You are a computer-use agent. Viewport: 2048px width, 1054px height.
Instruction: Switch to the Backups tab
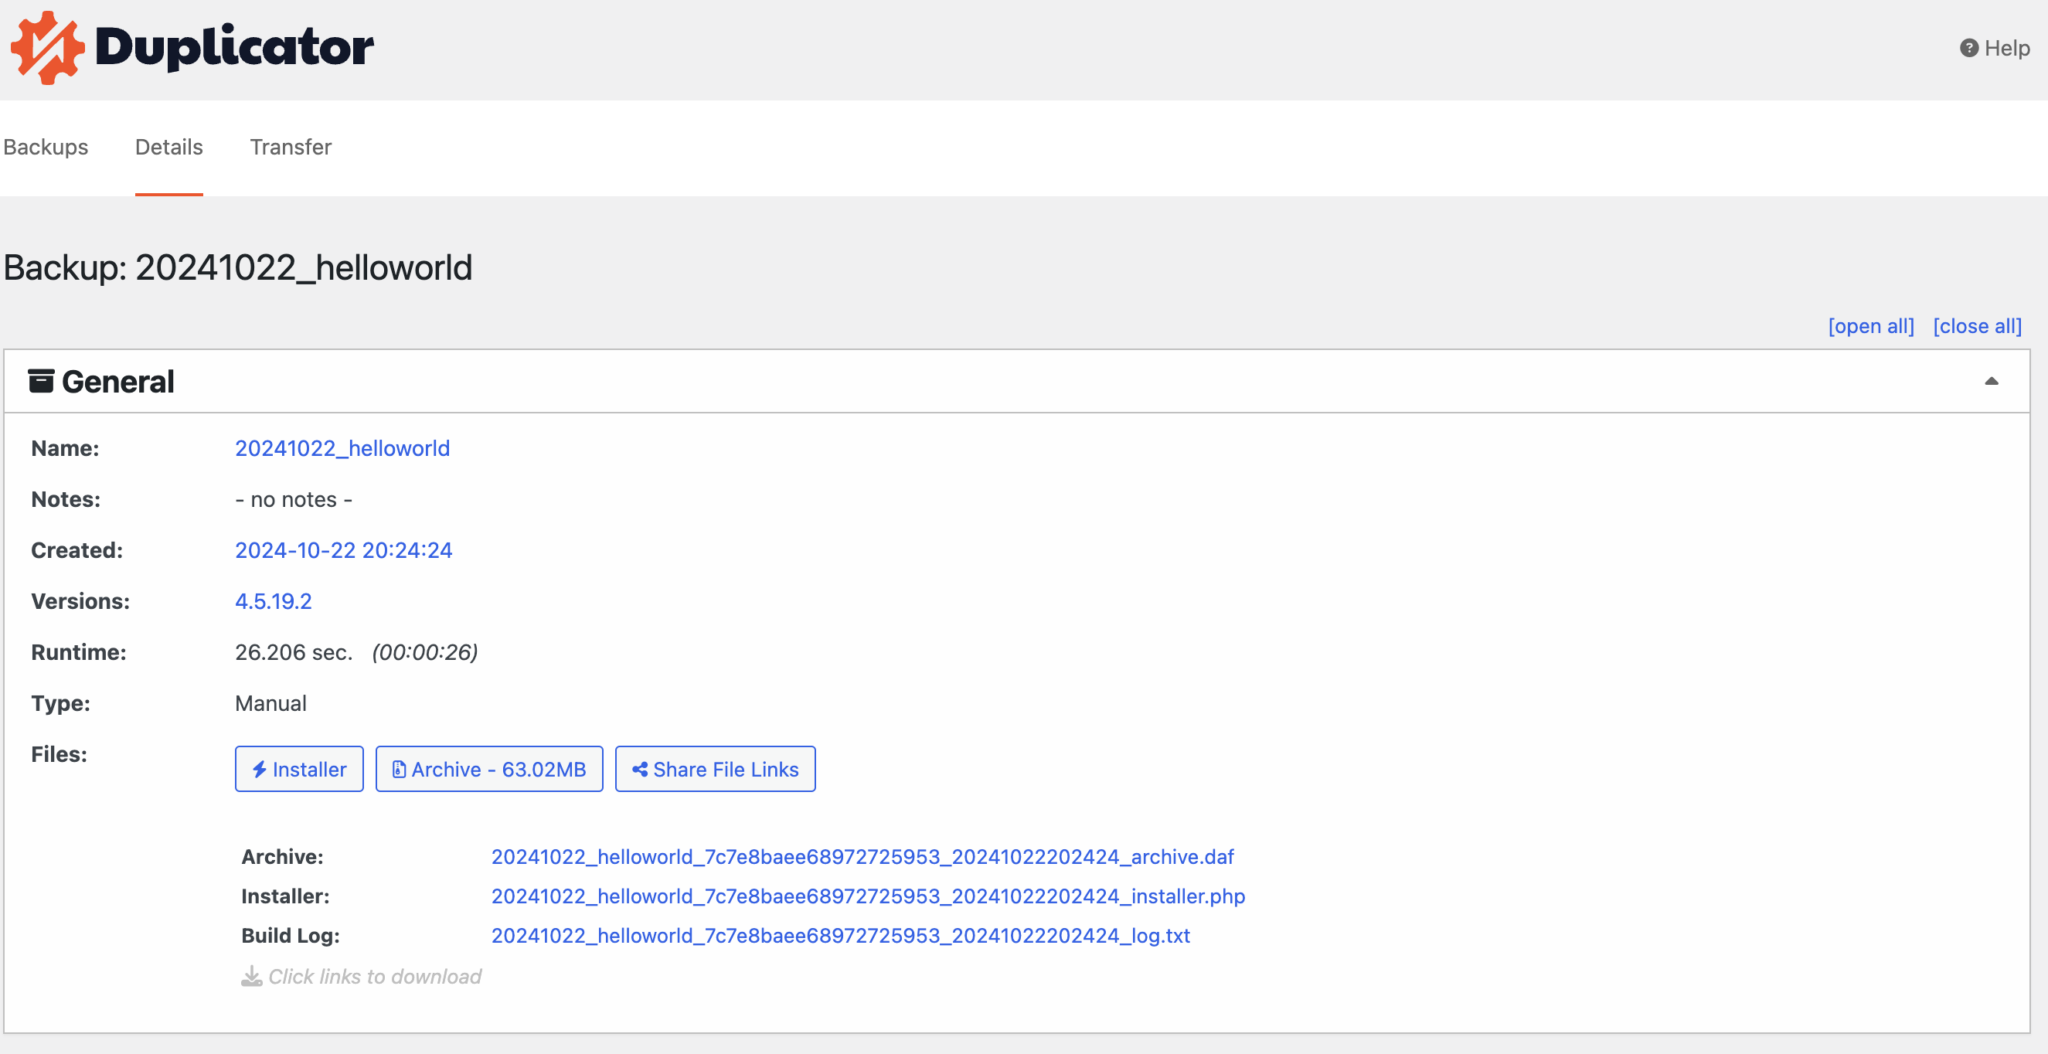tap(46, 147)
